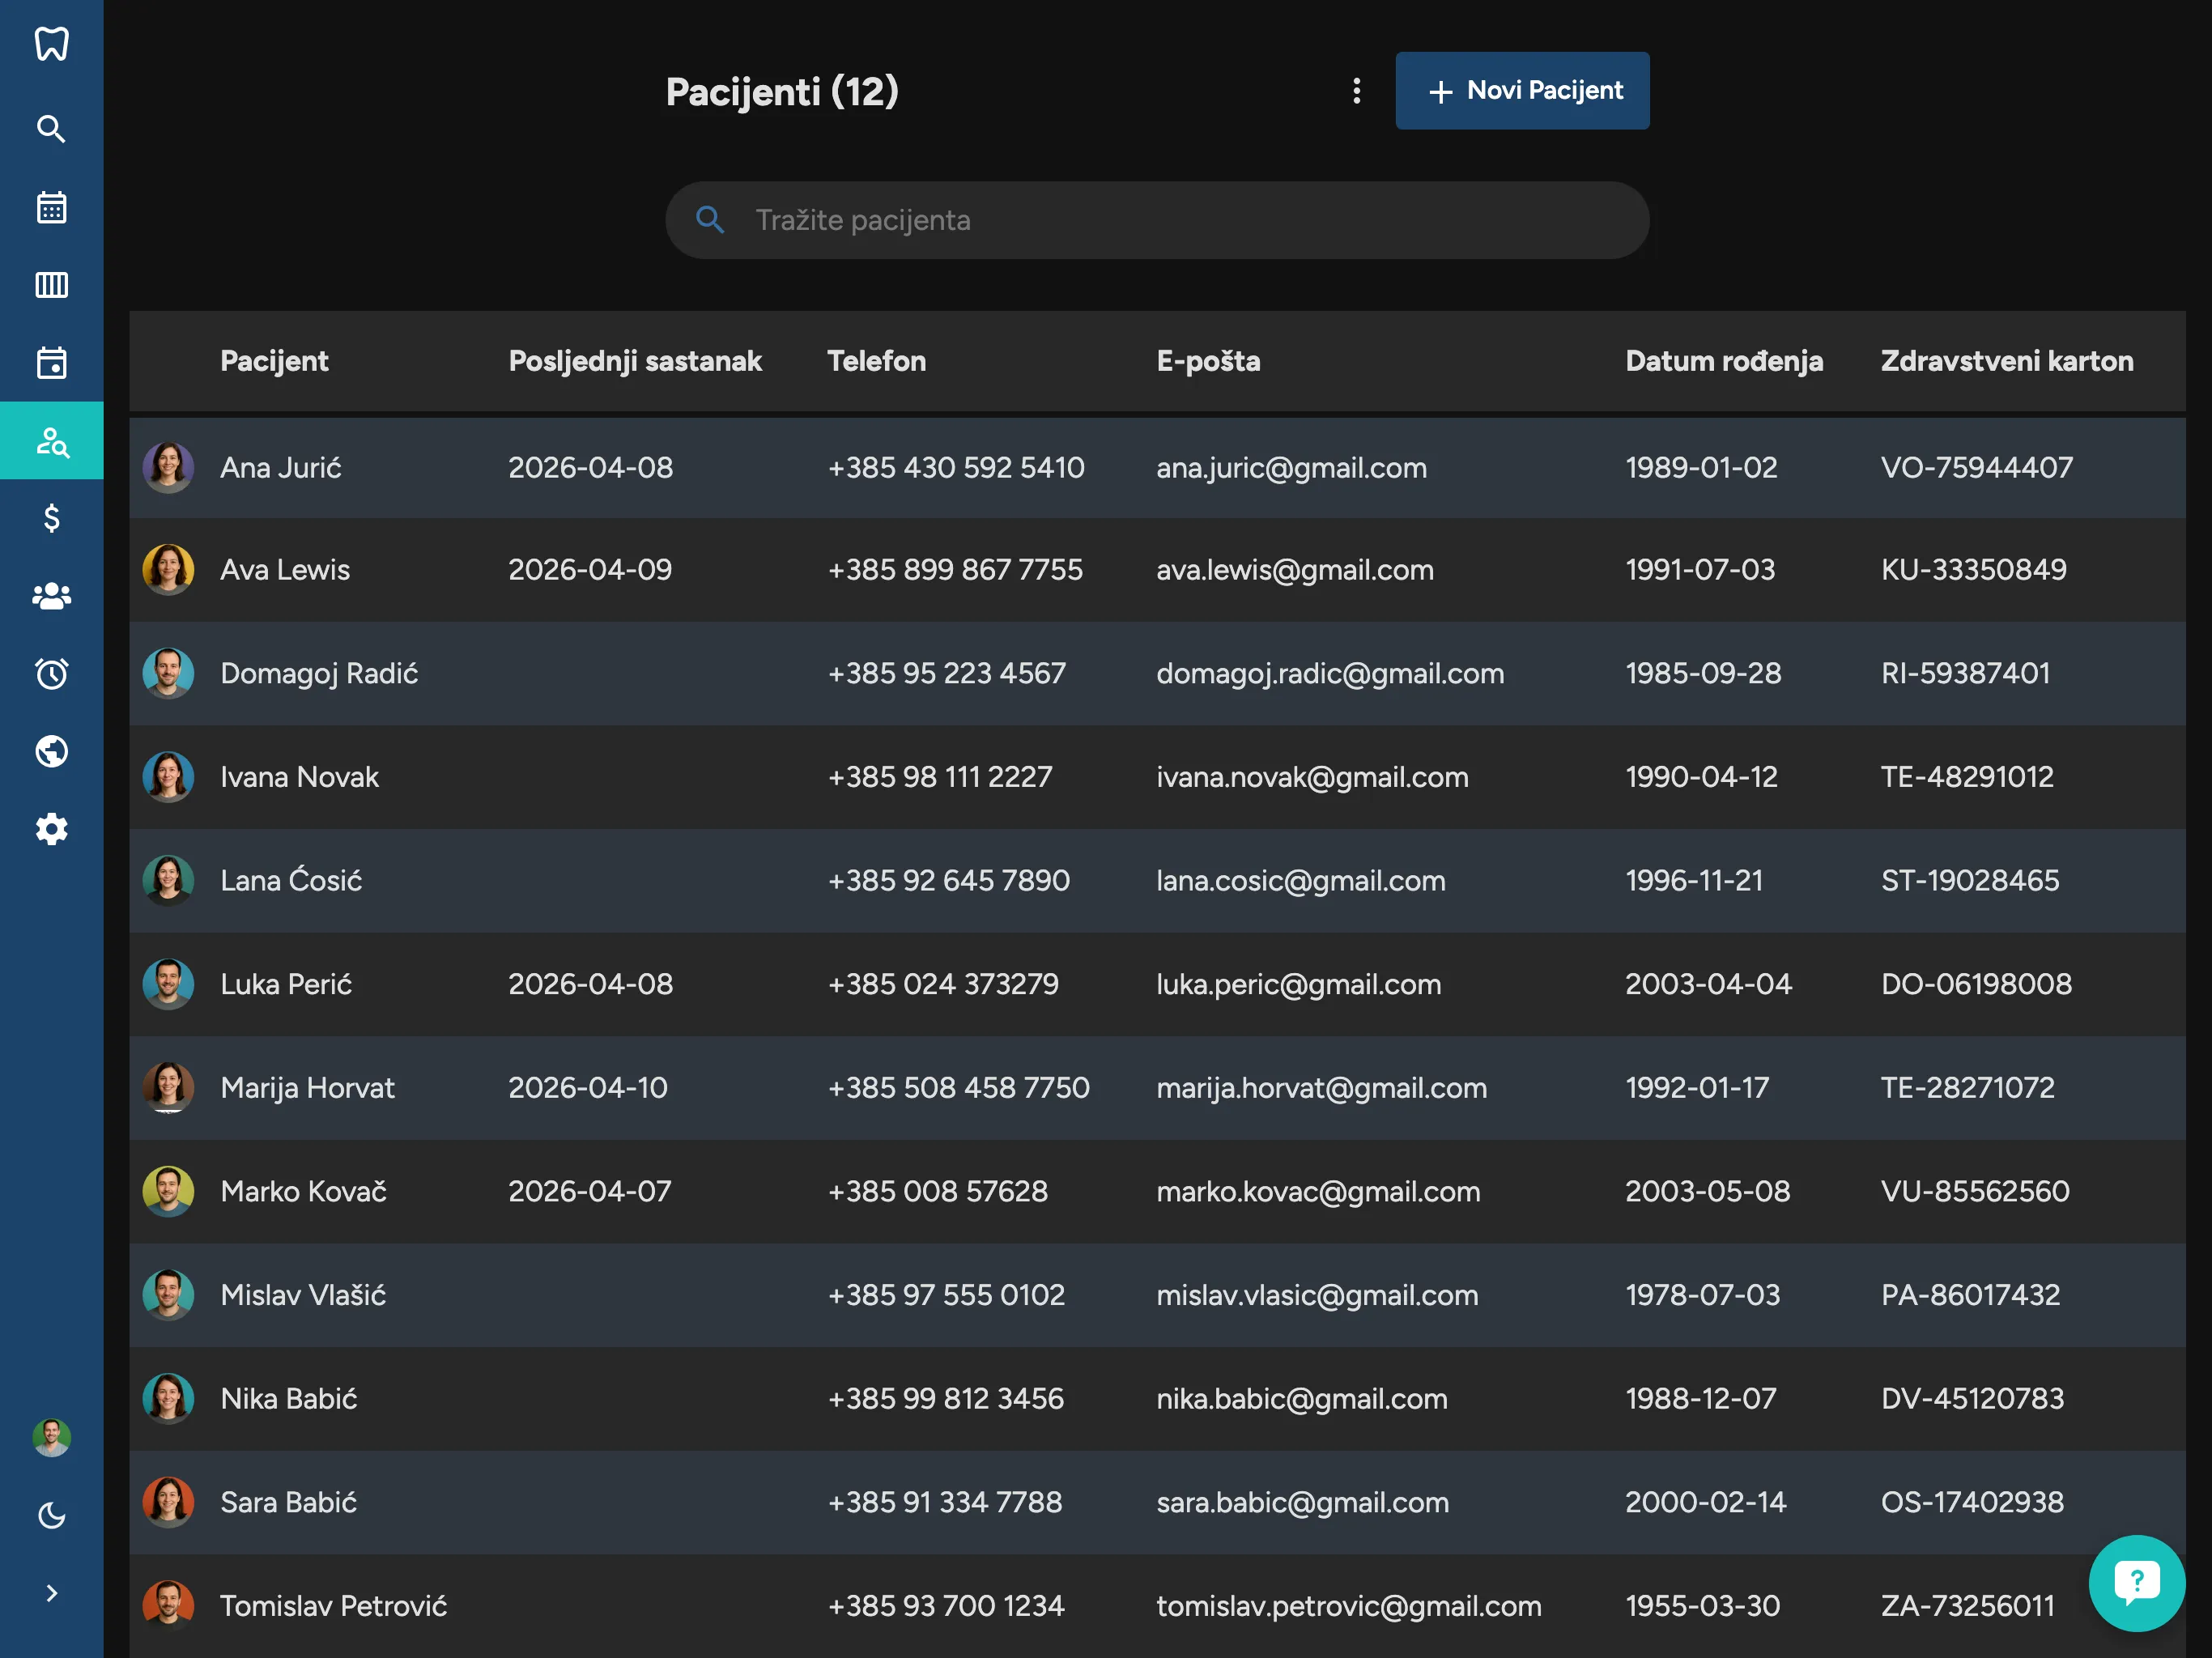Open the calendar grid icon in sidebar
2212x1658 pixels.
coord(51,207)
